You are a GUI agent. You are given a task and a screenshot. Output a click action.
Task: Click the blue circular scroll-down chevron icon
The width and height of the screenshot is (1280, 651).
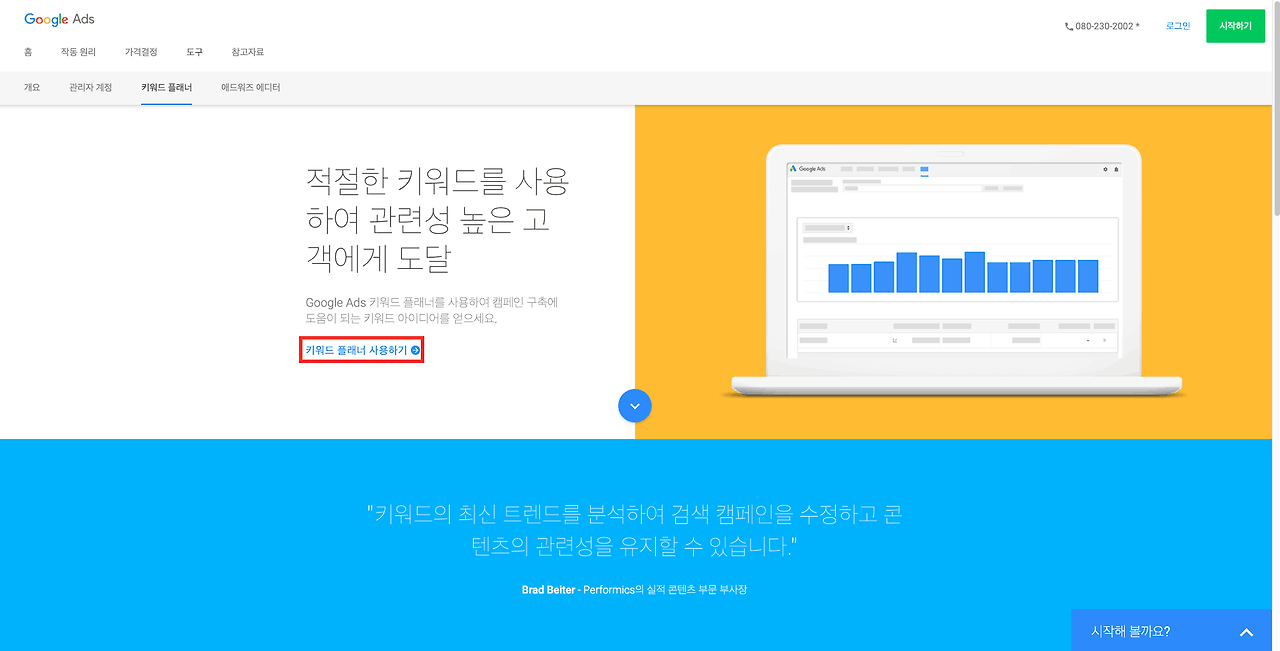point(635,406)
